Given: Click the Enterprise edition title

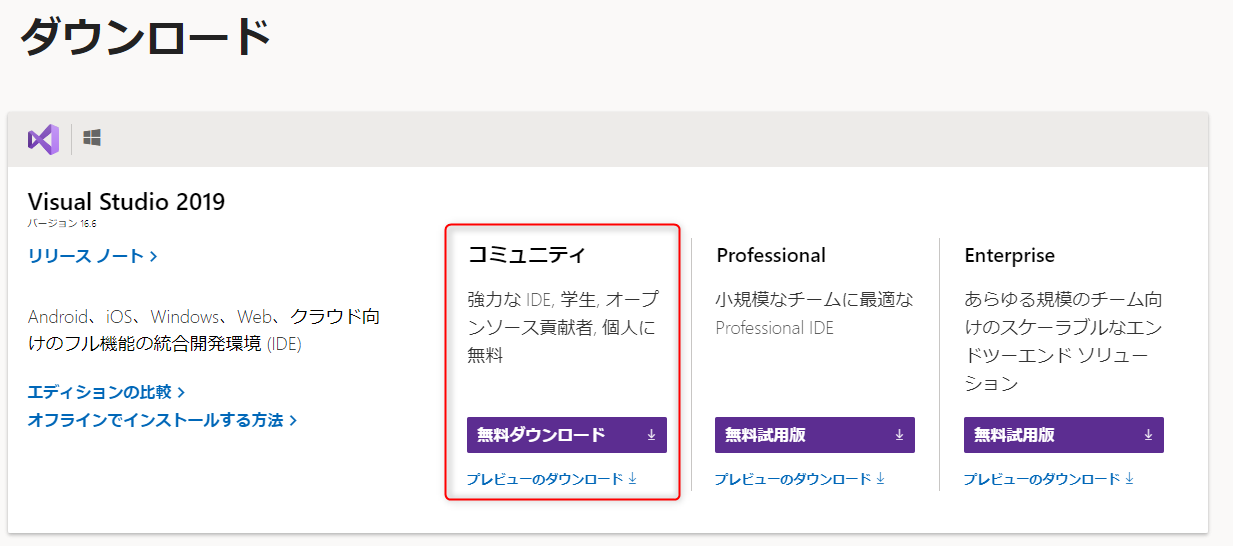Looking at the screenshot, I should click(x=1010, y=256).
